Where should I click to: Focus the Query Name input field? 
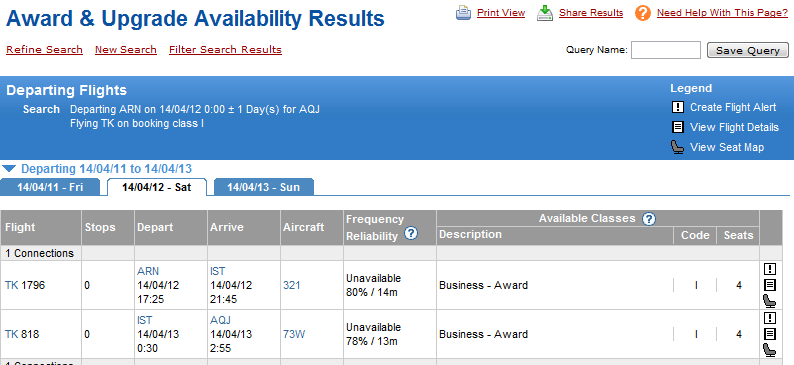(665, 50)
